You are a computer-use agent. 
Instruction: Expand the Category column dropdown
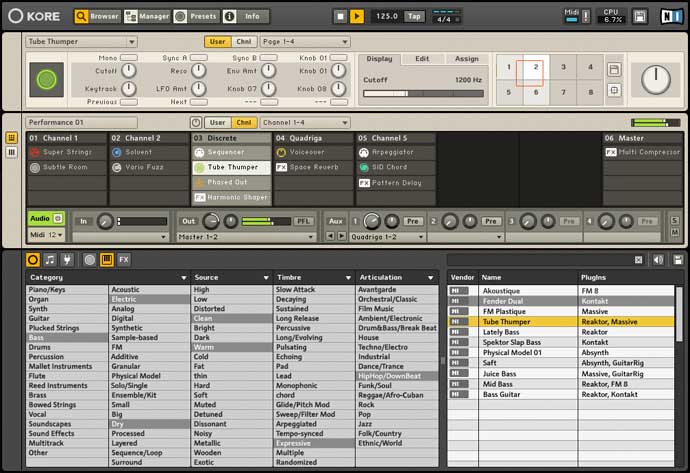(184, 278)
